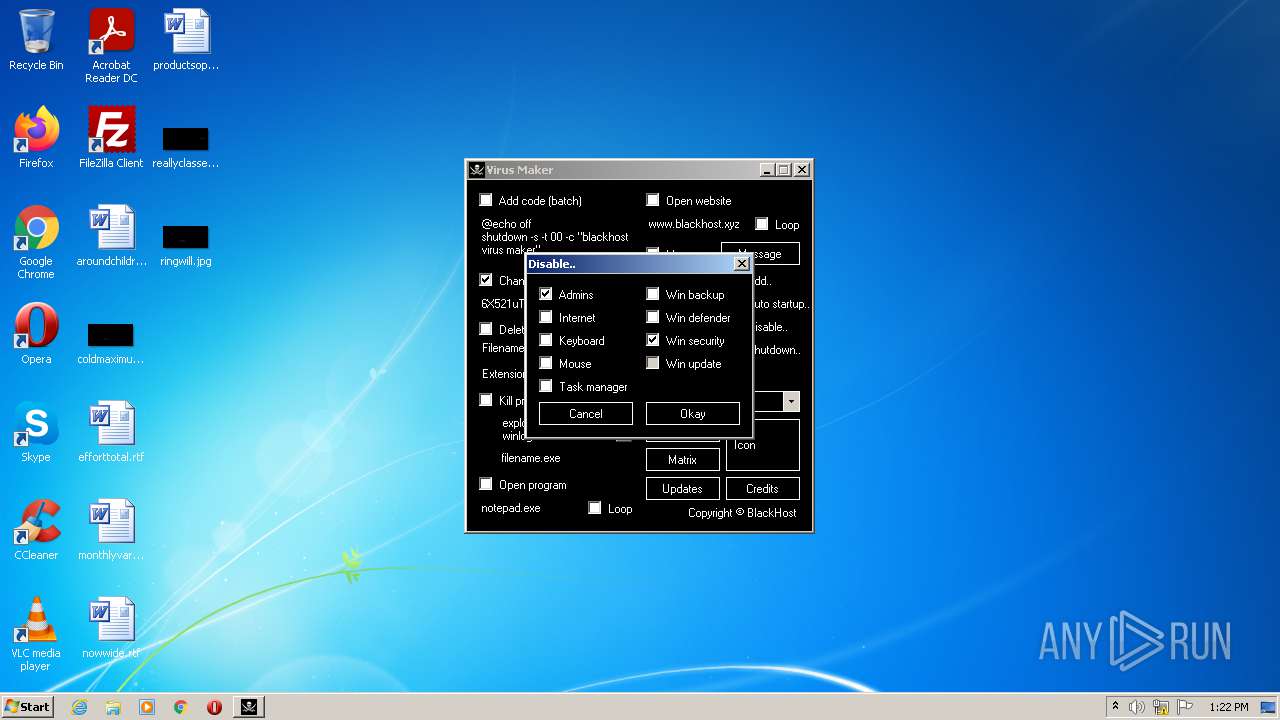Image resolution: width=1280 pixels, height=720 pixels.
Task: Click the clock showing 1:22 PM
Action: click(x=1229, y=707)
